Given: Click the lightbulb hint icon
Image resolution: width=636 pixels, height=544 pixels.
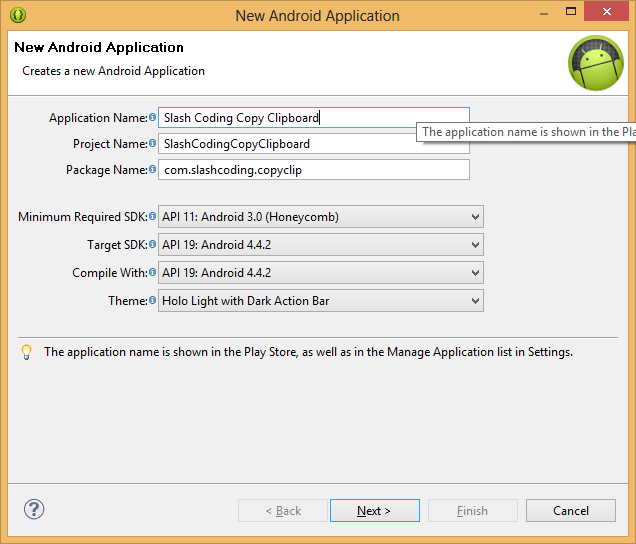Looking at the screenshot, I should click(x=27, y=352).
